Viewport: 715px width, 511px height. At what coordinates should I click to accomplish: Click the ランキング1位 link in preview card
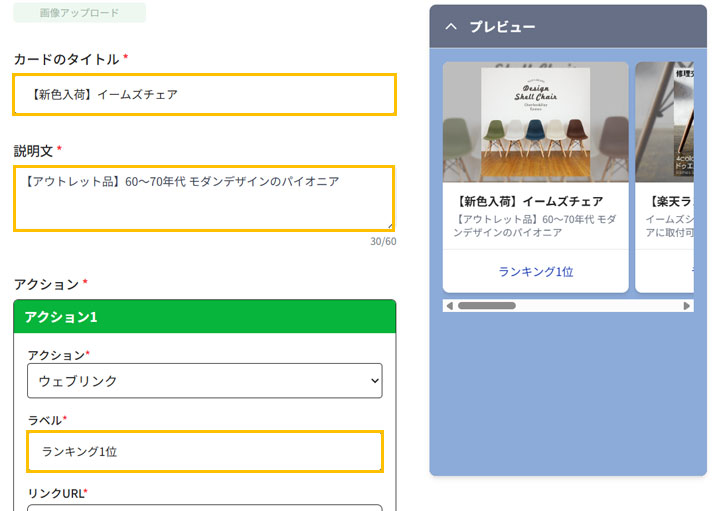[x=536, y=271]
